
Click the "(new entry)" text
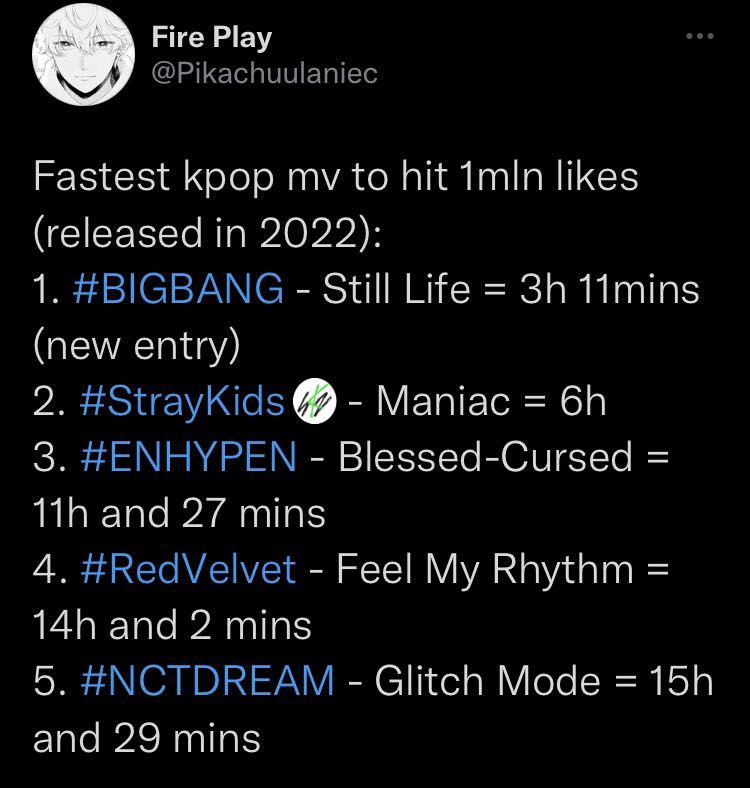point(137,346)
